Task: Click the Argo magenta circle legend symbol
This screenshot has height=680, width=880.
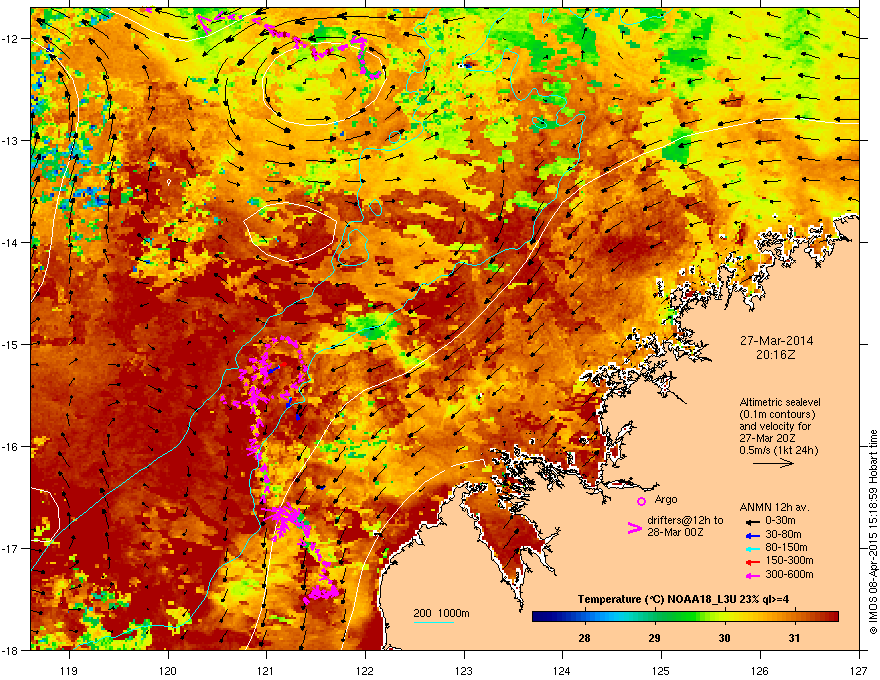Action: point(641,501)
